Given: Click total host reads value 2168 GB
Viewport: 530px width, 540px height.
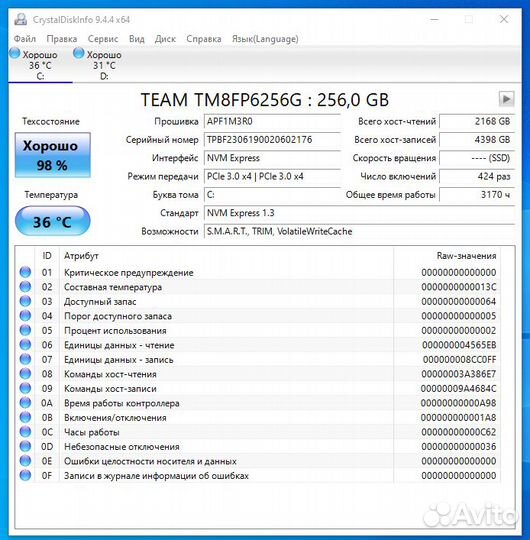Looking at the screenshot, I should pyautogui.click(x=477, y=121).
